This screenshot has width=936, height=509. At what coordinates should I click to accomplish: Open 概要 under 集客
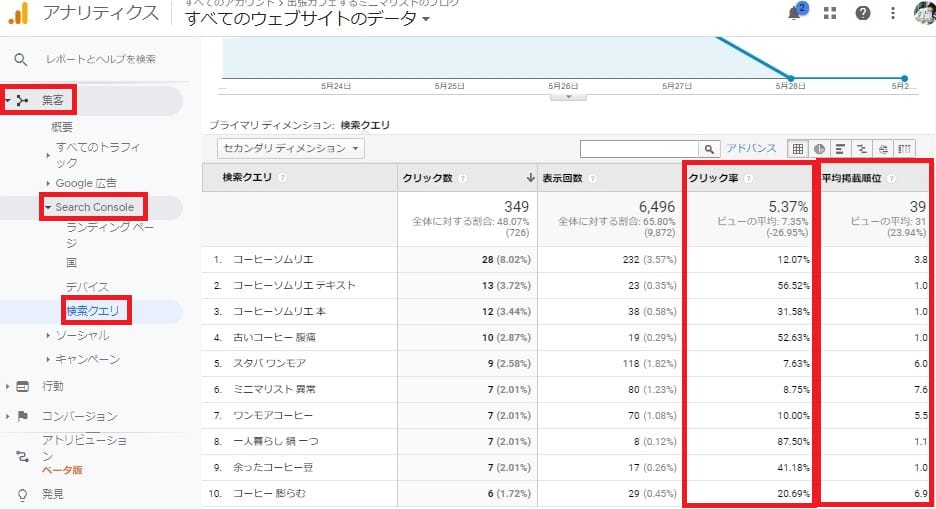point(62,127)
